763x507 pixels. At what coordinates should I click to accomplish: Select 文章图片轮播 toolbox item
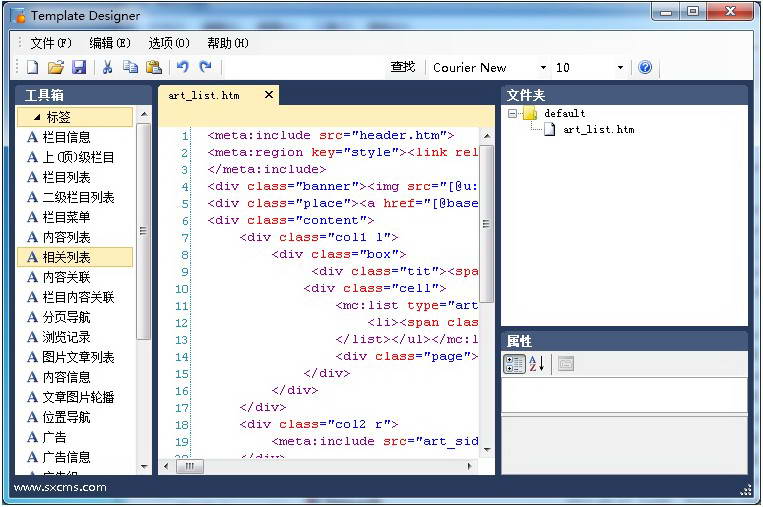pyautogui.click(x=74, y=397)
